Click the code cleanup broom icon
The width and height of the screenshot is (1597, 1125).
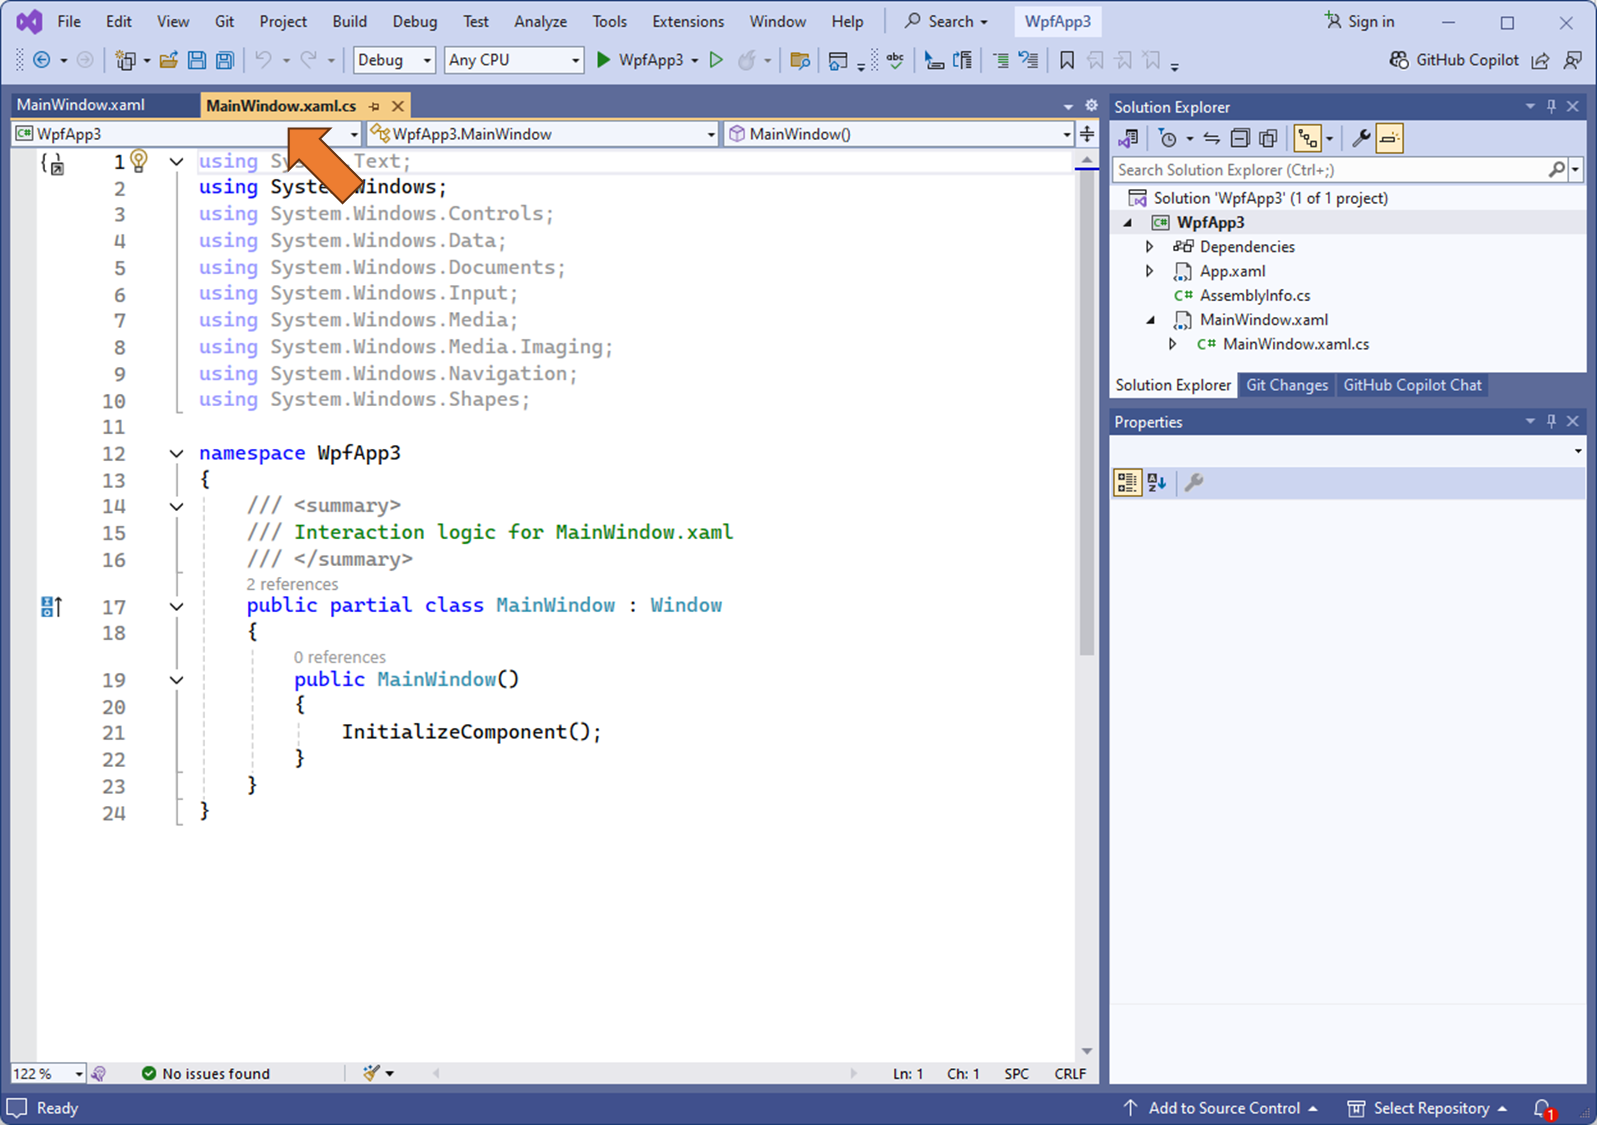tap(372, 1073)
